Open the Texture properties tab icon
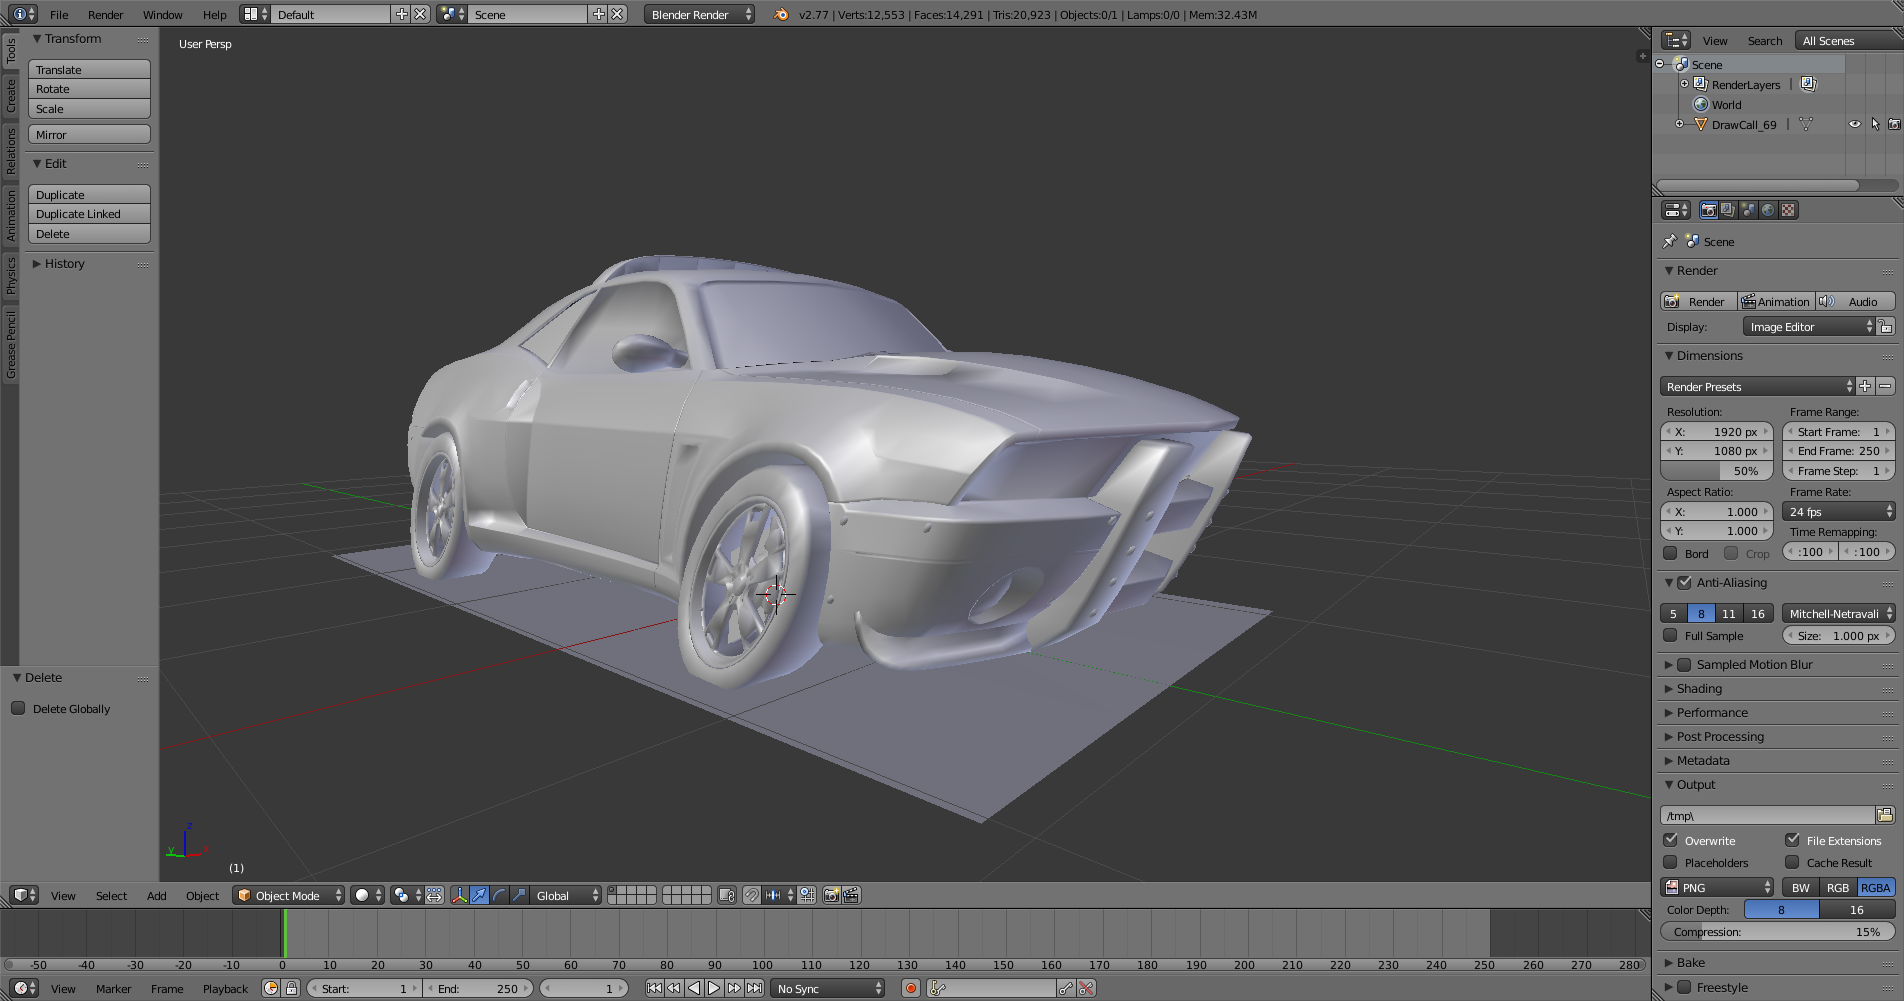 tap(1788, 210)
